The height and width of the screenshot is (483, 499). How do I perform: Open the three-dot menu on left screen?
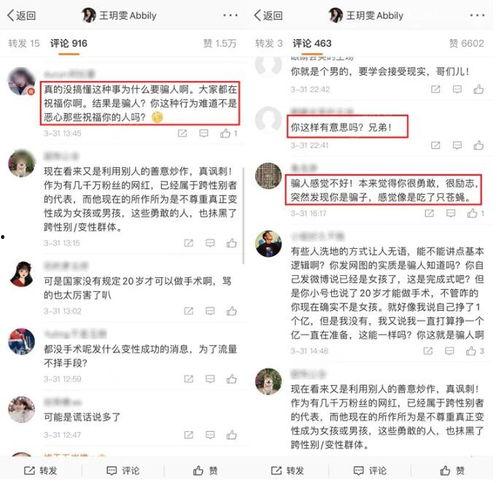[x=230, y=15]
